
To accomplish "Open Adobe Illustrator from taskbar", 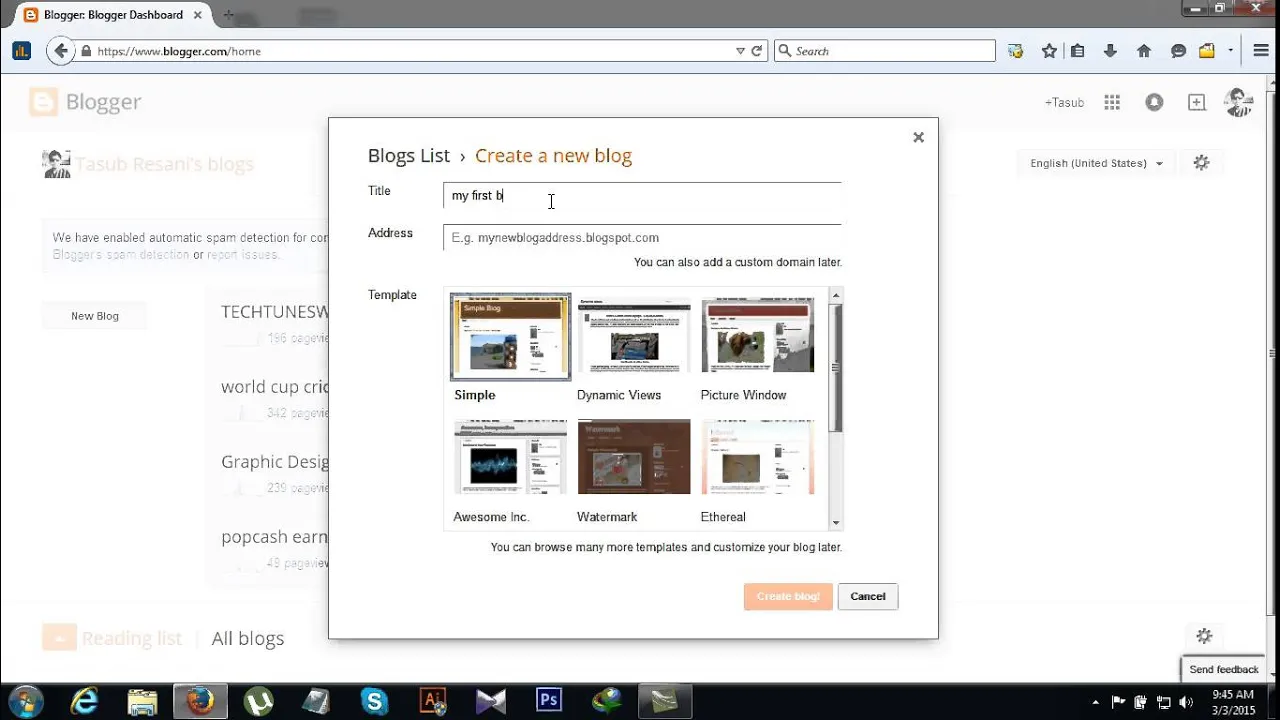I will (433, 701).
